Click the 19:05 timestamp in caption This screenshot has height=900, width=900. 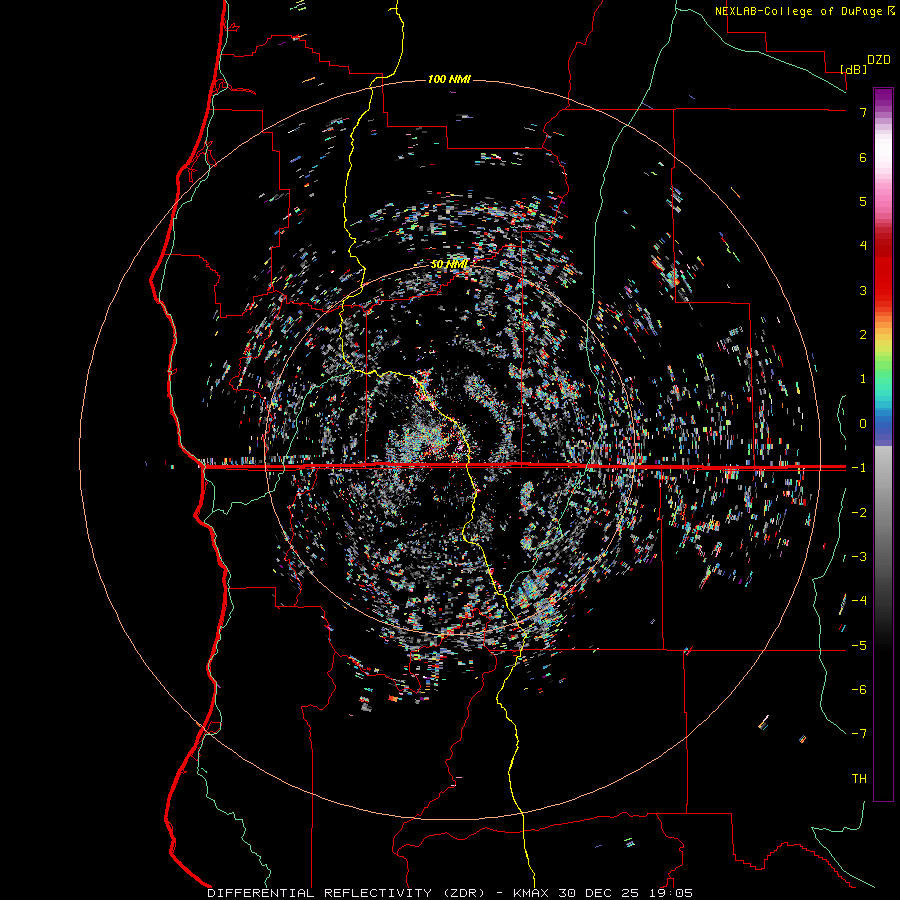673,893
